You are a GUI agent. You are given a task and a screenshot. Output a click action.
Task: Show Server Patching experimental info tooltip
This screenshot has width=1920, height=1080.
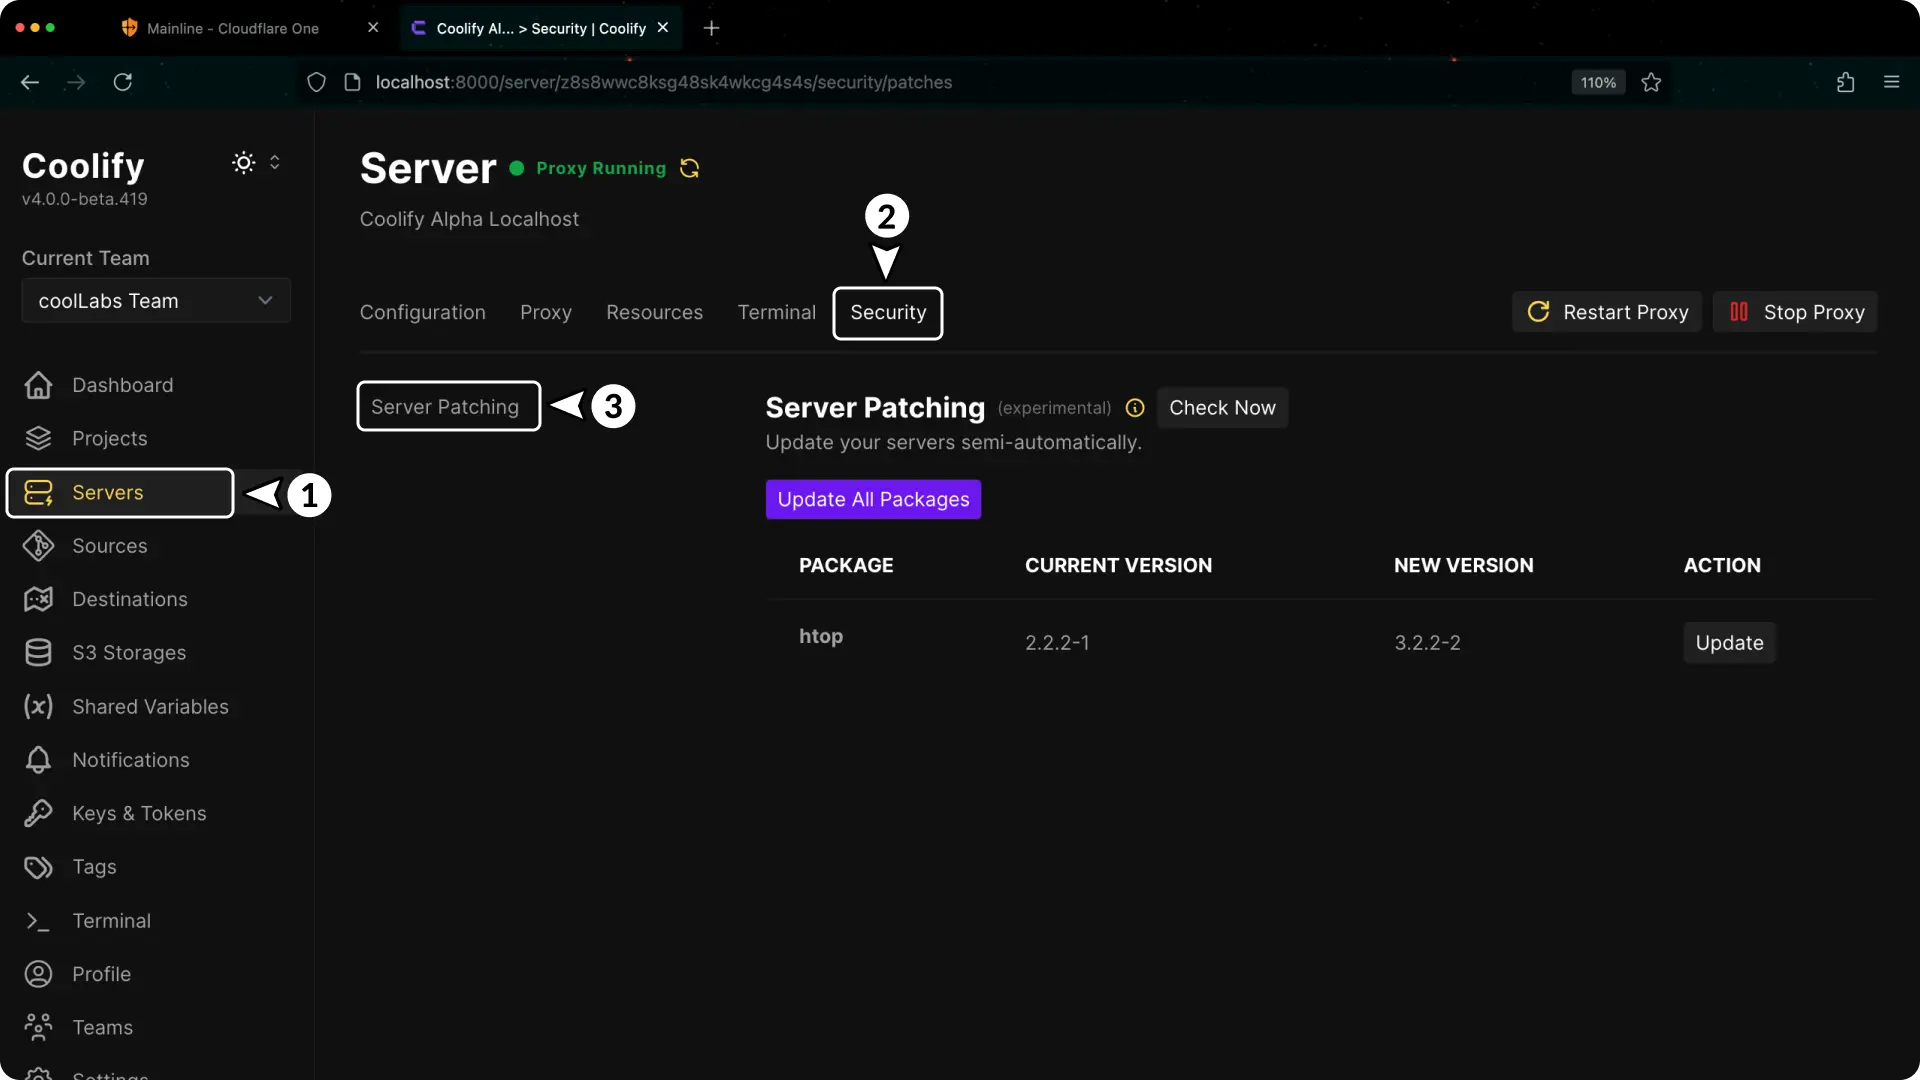(1134, 408)
